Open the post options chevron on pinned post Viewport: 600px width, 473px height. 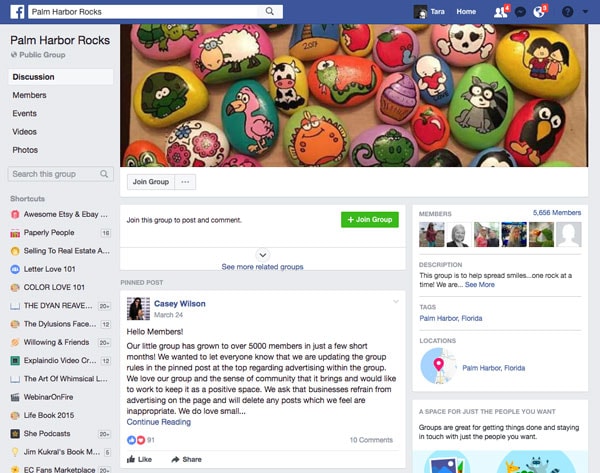tap(396, 302)
